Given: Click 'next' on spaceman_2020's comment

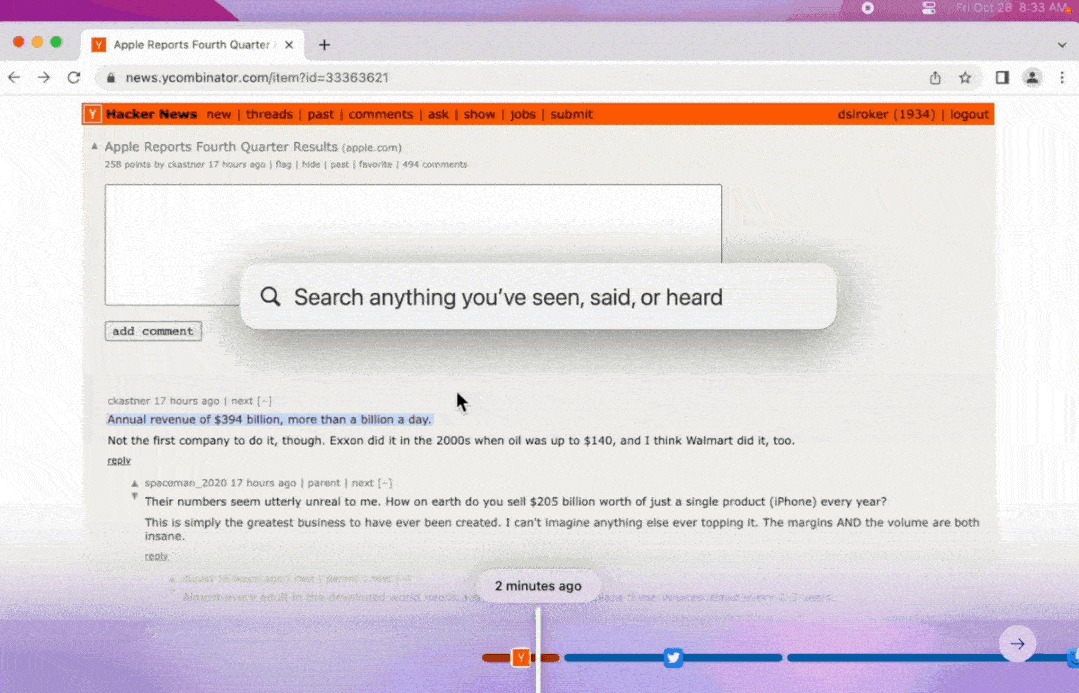Looking at the screenshot, I should pyautogui.click(x=362, y=483).
